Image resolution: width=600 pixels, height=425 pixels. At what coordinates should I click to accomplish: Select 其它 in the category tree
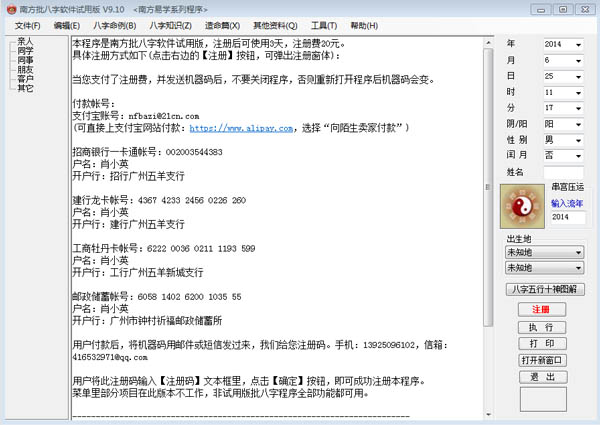[x=25, y=88]
